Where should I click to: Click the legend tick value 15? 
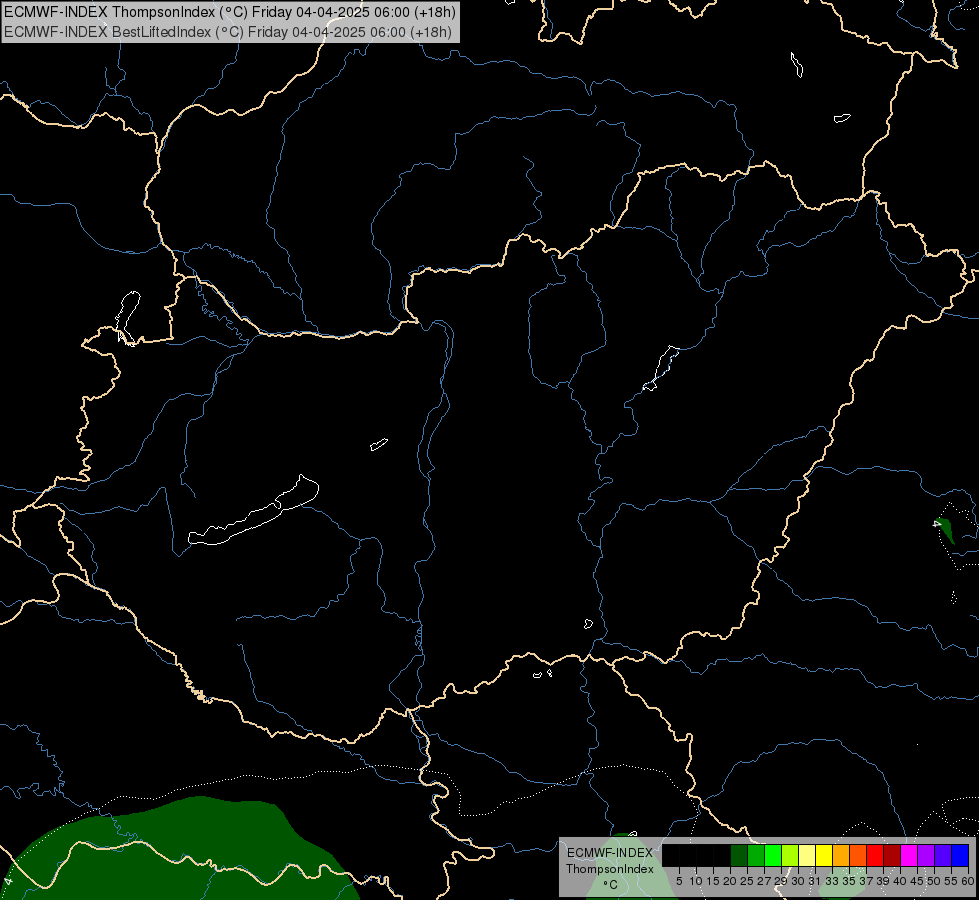click(713, 881)
